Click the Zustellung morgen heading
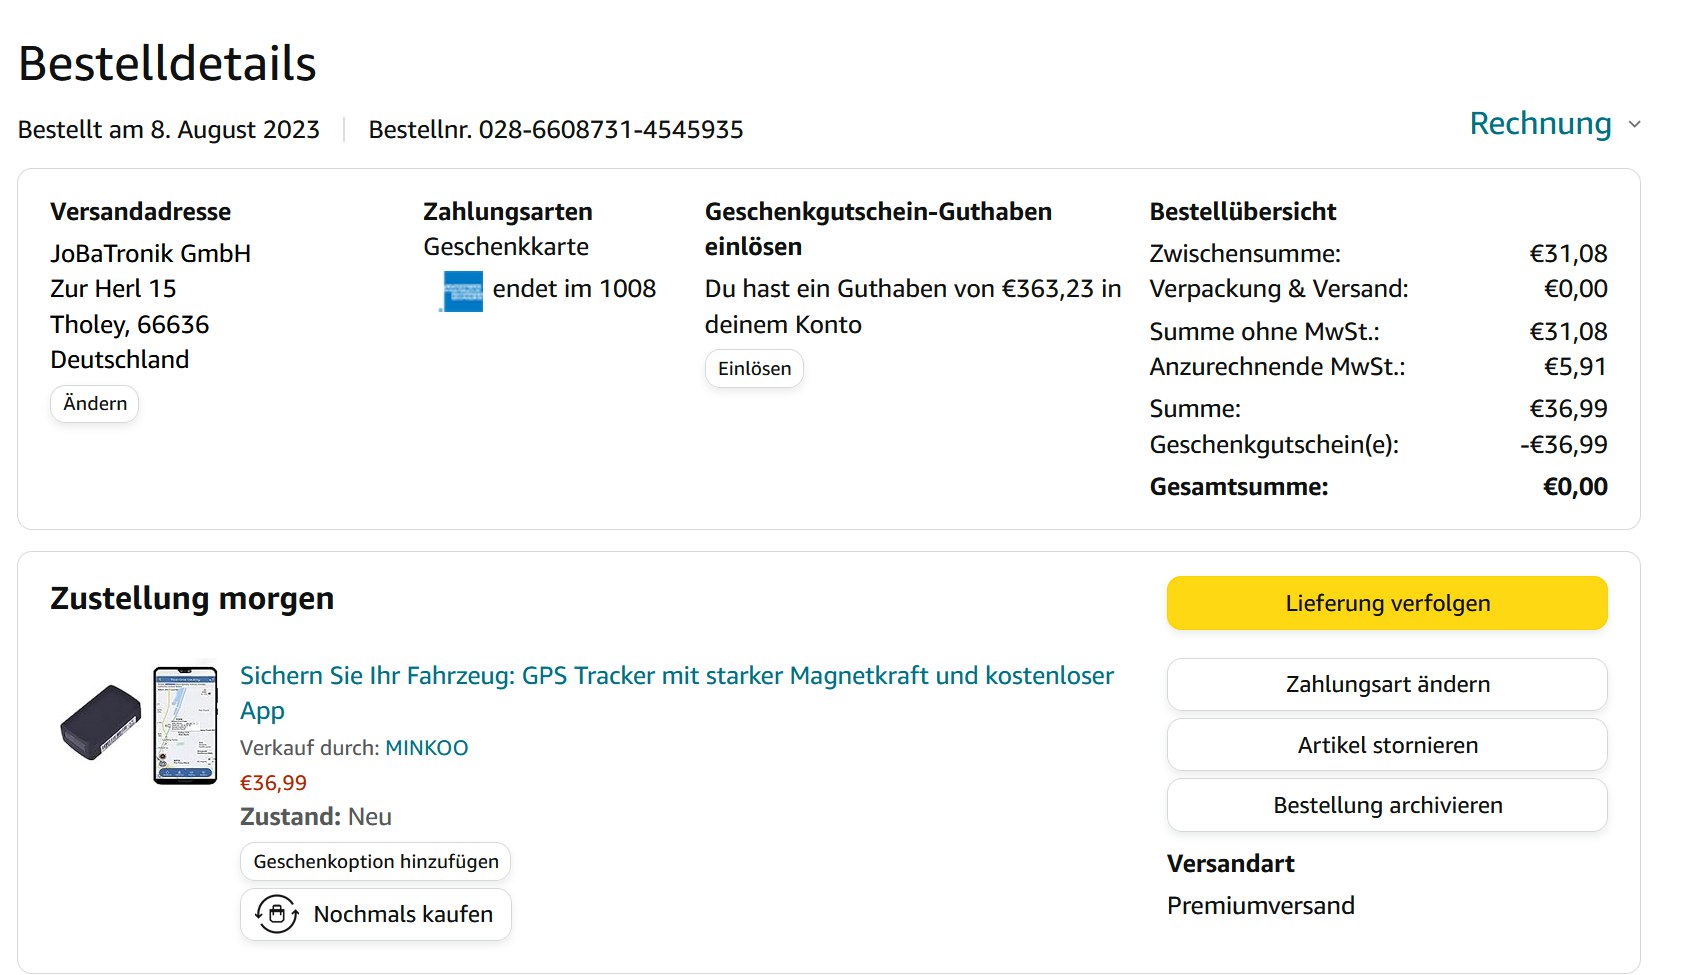The image size is (1703, 975). (192, 599)
